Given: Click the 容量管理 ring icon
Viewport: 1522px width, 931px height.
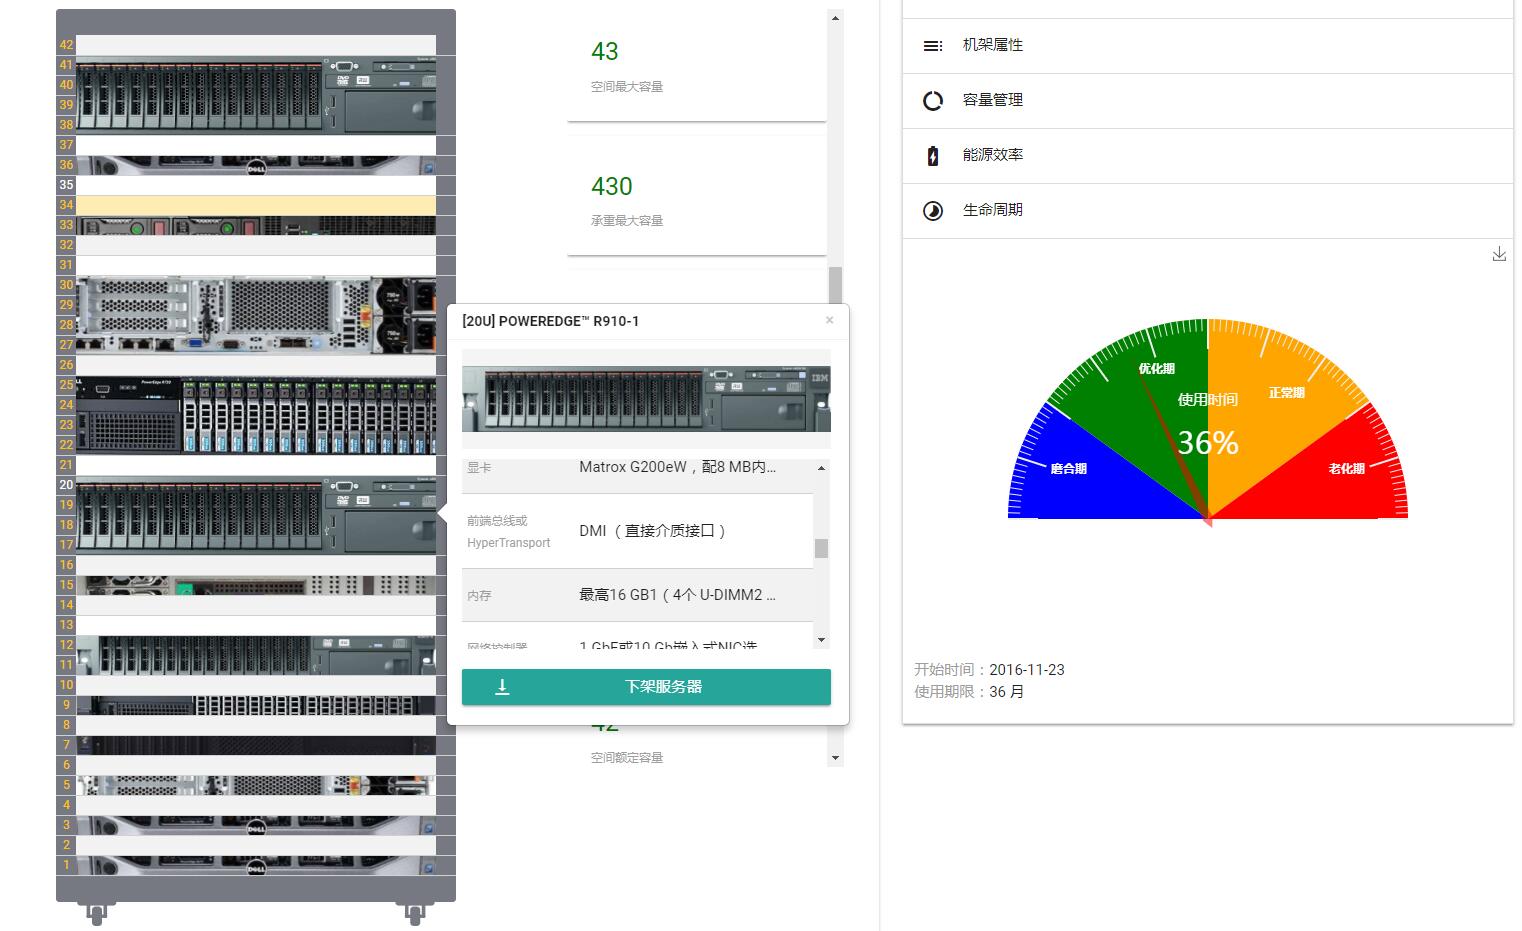Looking at the screenshot, I should pyautogui.click(x=932, y=100).
